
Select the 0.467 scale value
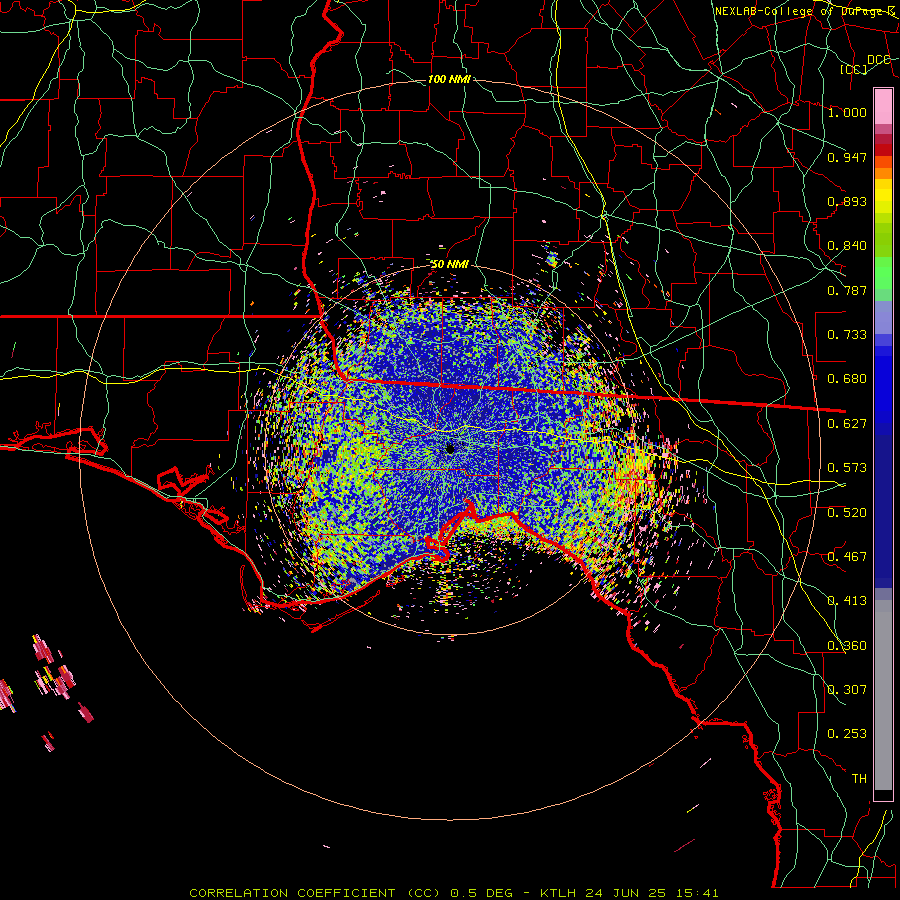coord(847,557)
